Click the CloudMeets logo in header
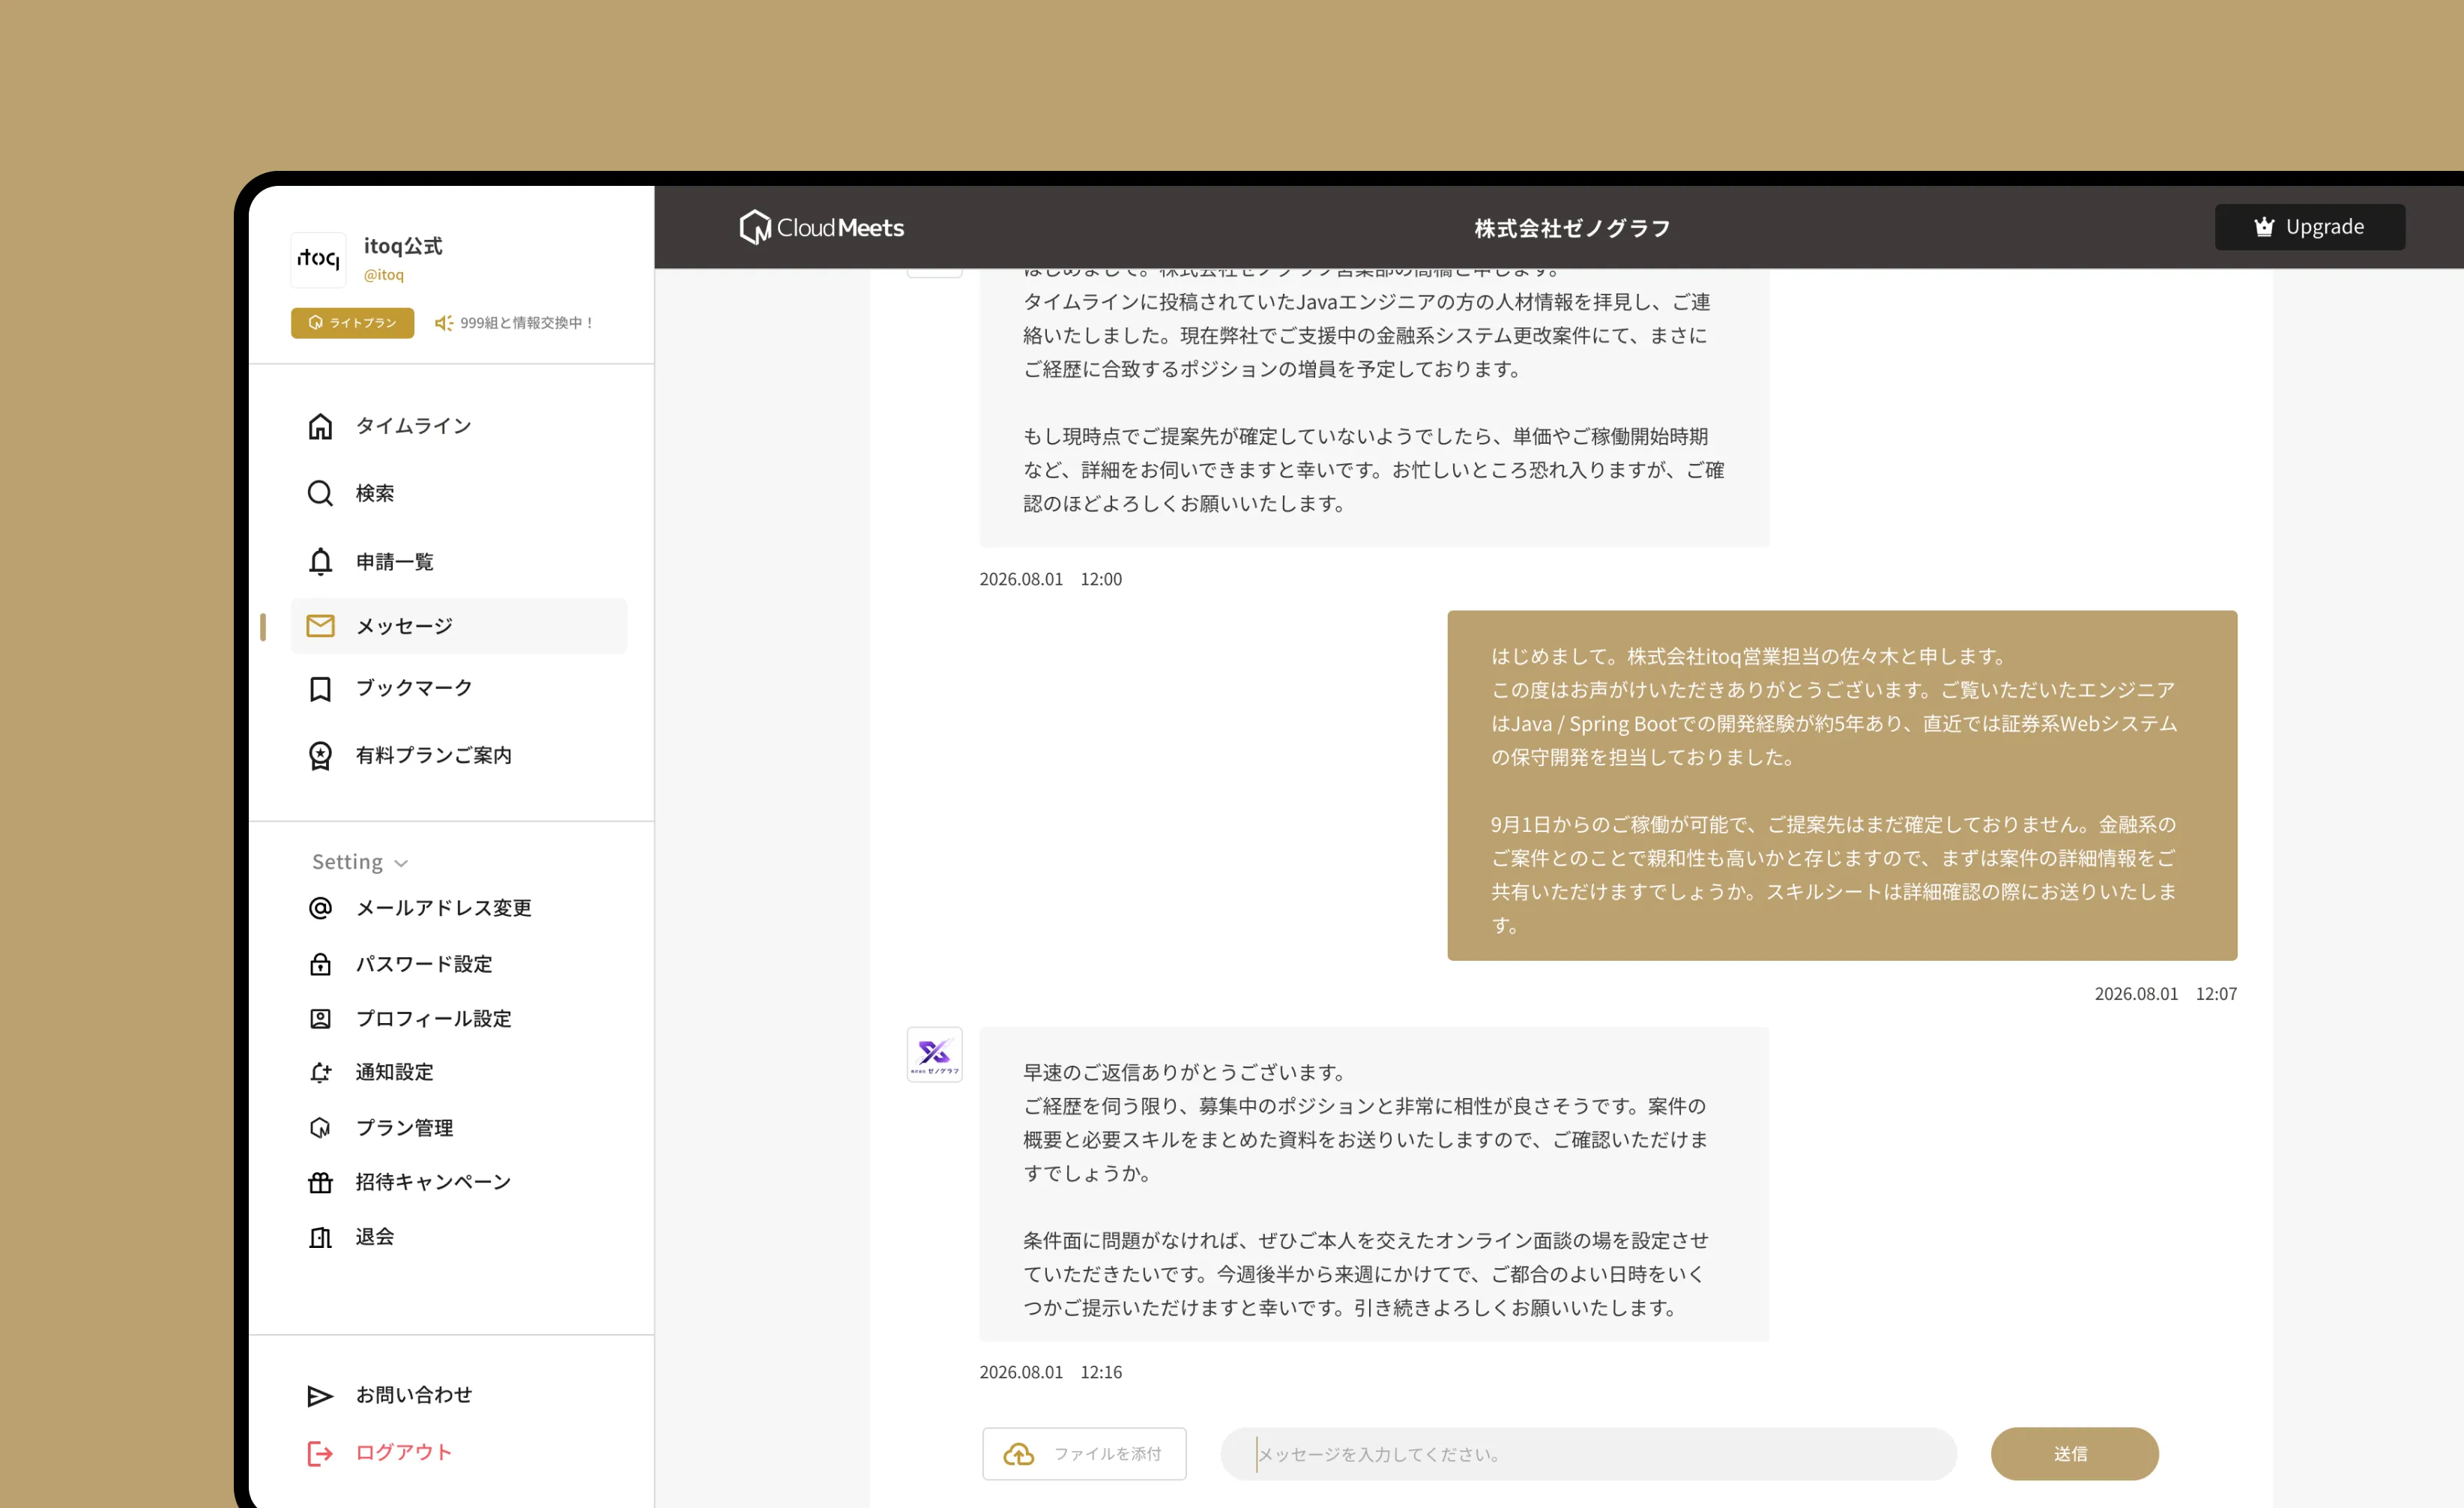Viewport: 2464px width, 1508px height. [821, 228]
